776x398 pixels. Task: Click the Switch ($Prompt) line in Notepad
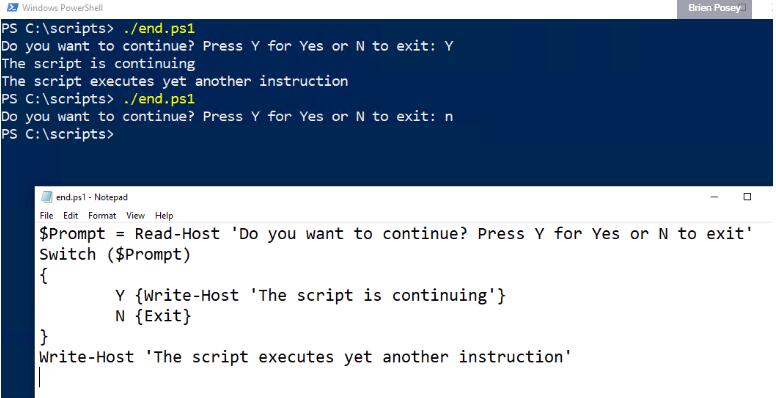coord(115,255)
